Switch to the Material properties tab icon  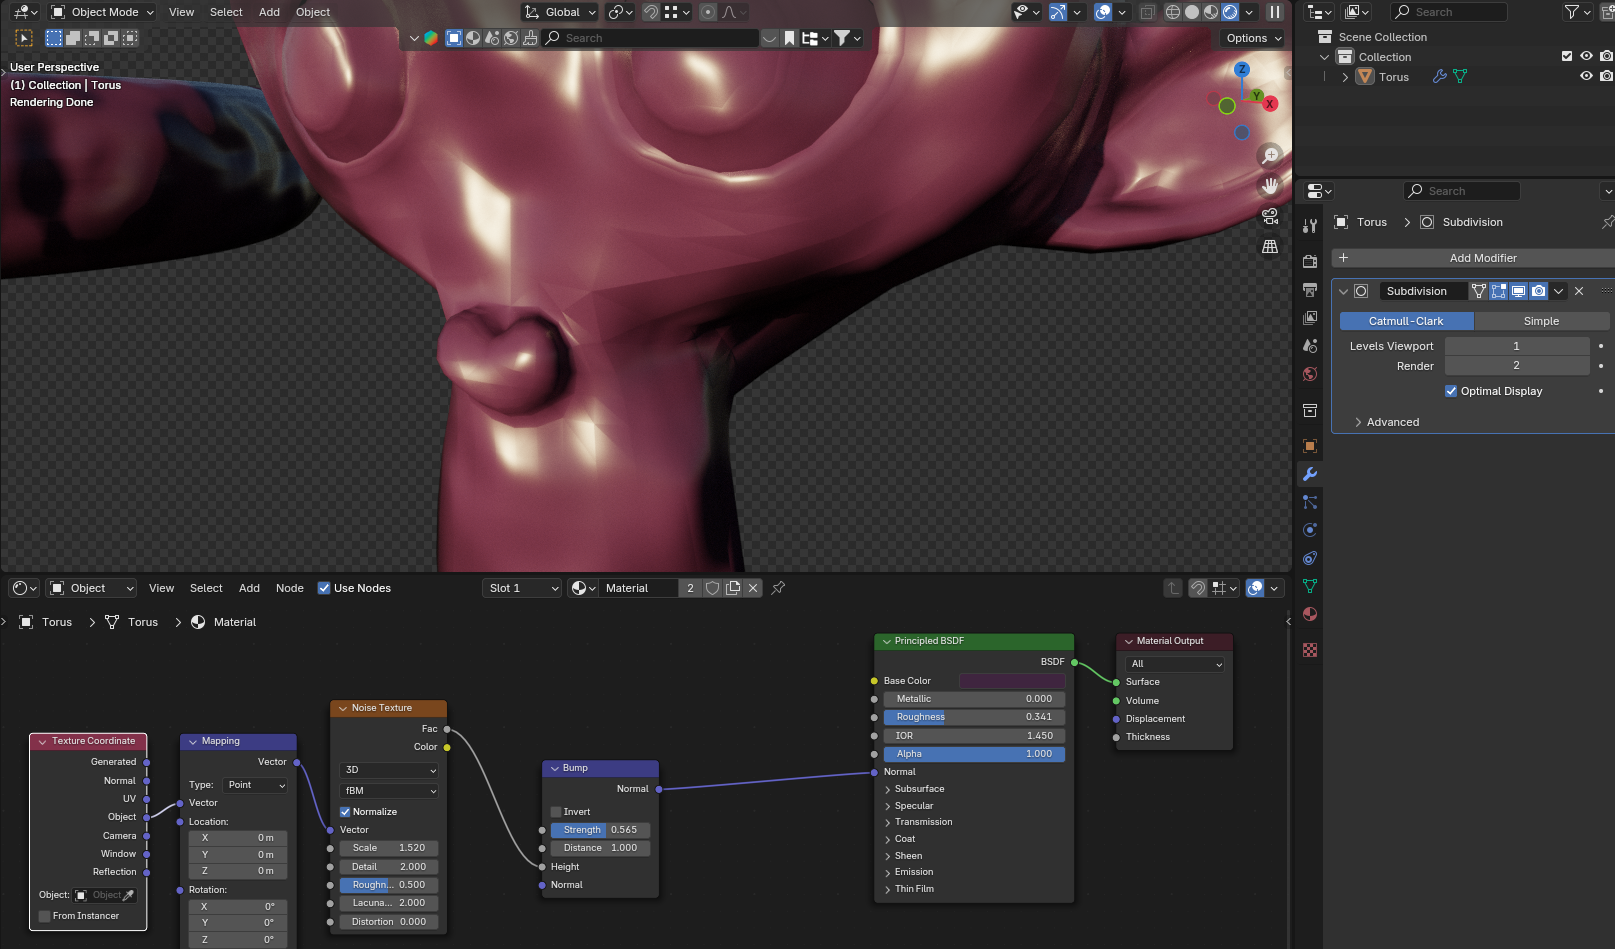point(1310,614)
